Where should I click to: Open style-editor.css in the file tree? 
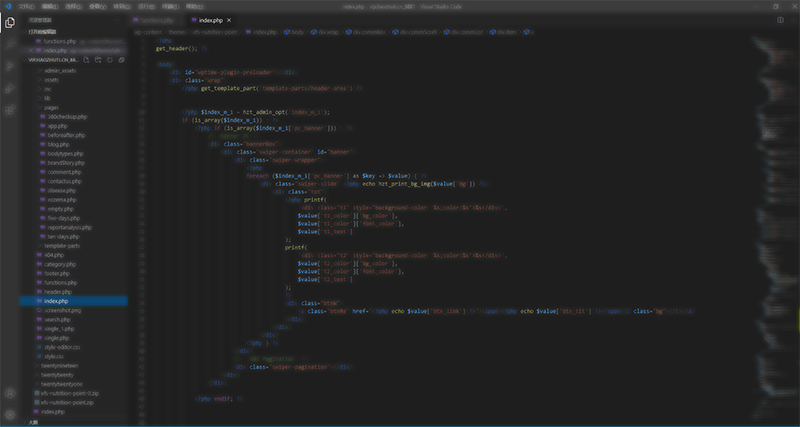[62, 347]
